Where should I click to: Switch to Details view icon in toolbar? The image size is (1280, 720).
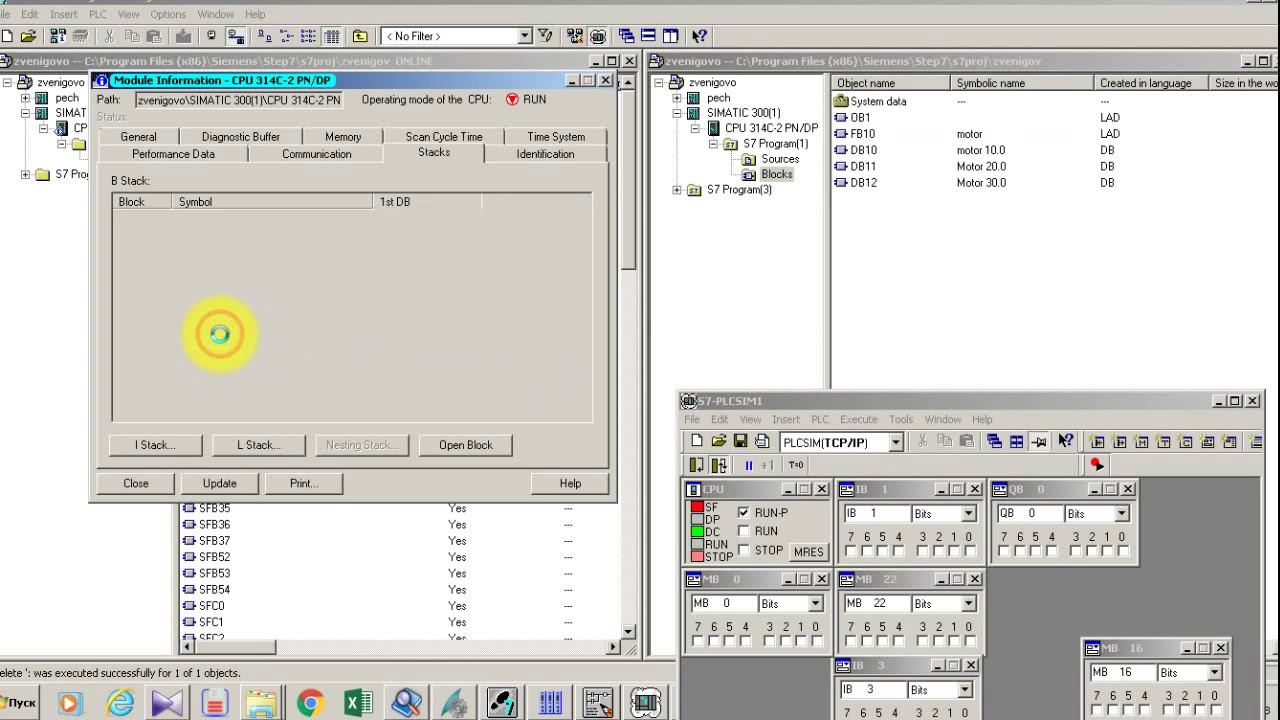coord(332,36)
